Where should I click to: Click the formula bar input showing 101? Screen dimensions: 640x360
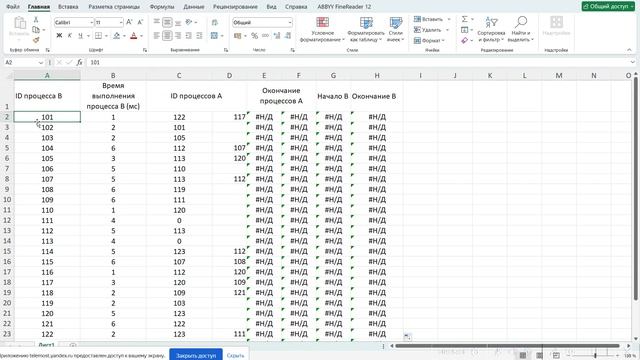[x=357, y=62]
